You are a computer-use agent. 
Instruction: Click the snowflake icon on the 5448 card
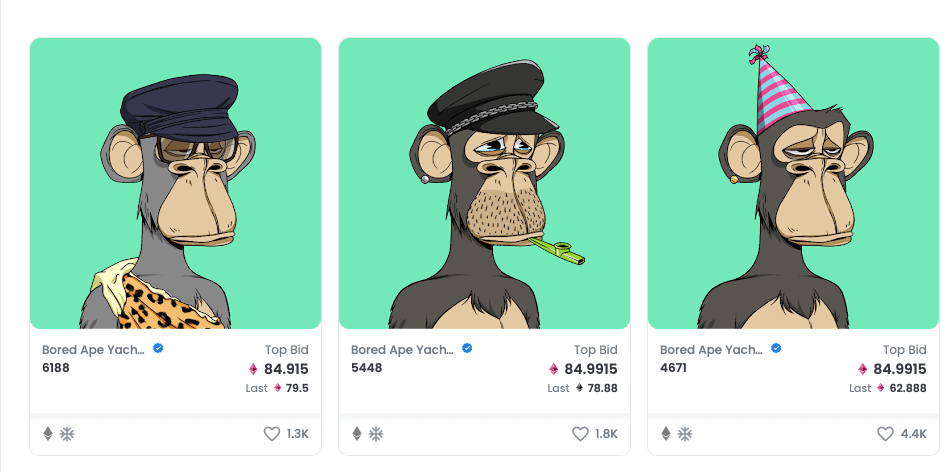(376, 434)
